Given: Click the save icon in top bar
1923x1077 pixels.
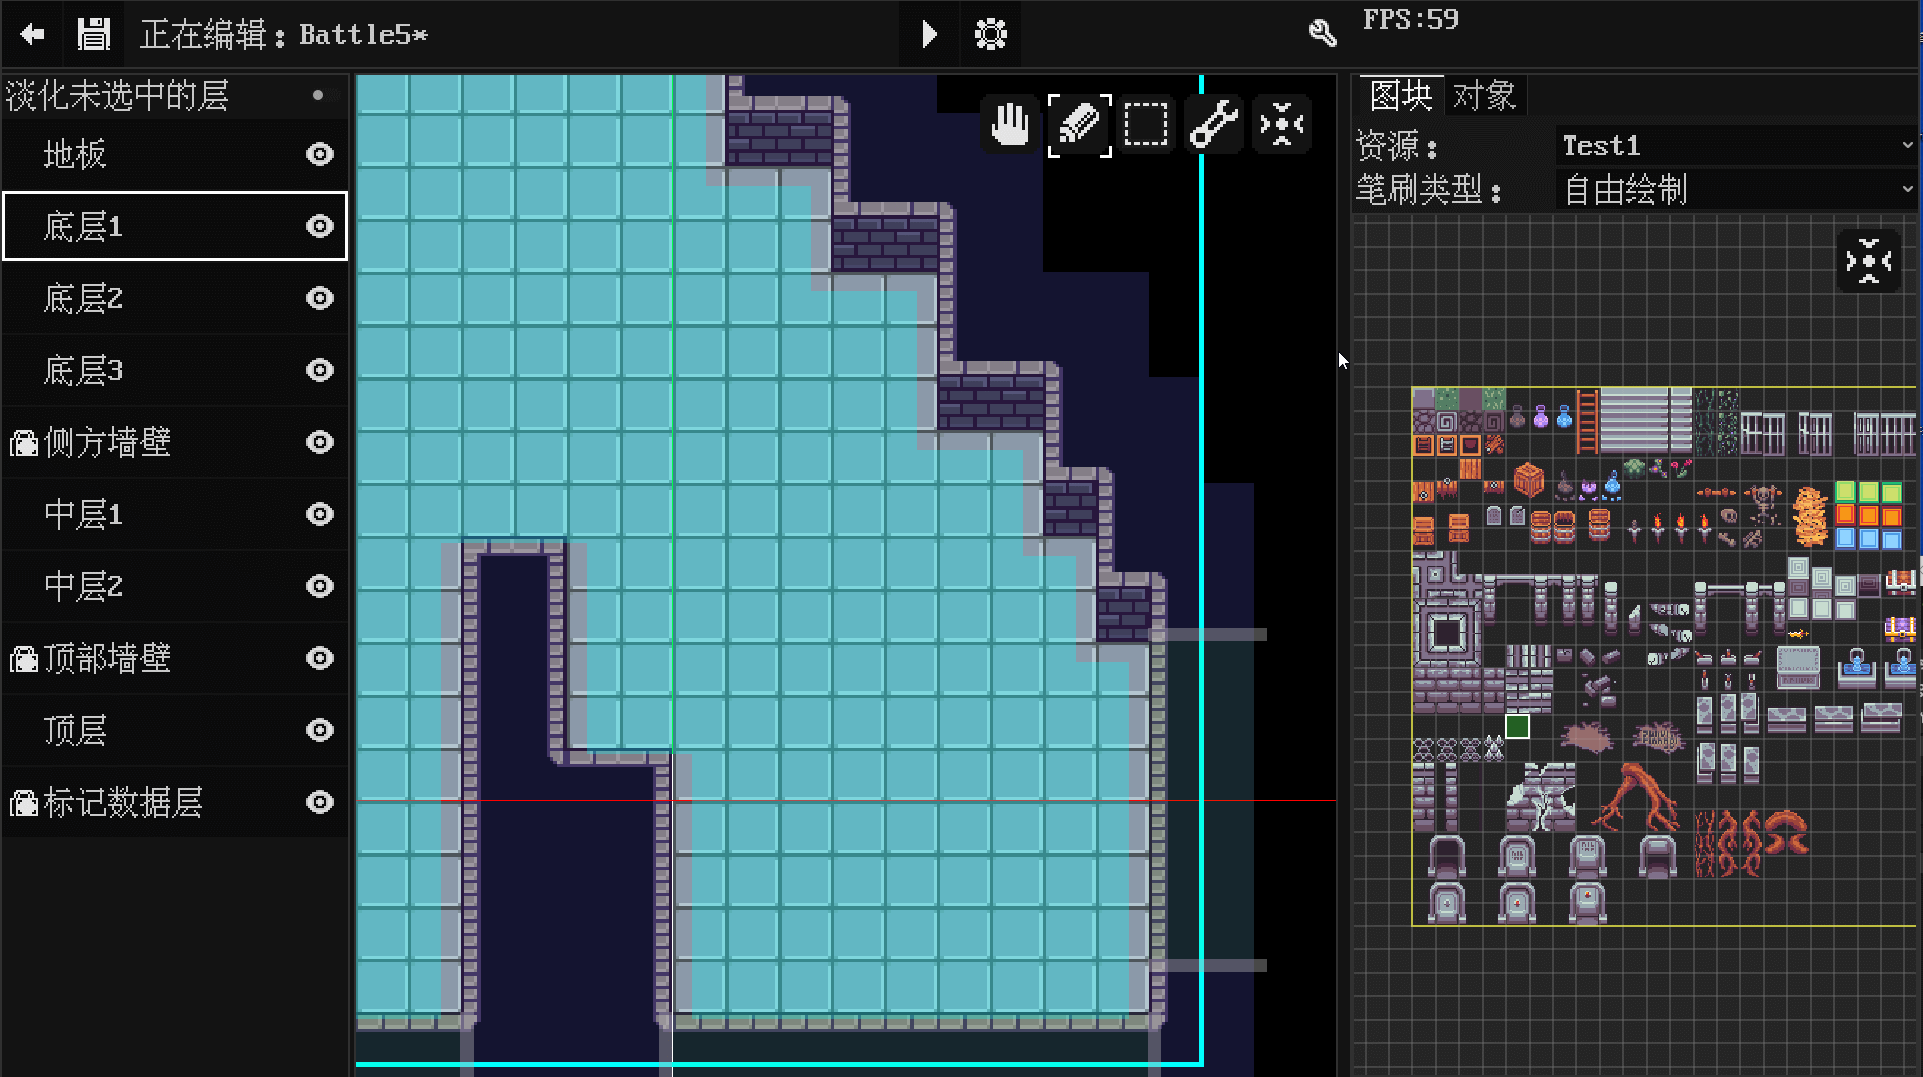Looking at the screenshot, I should [93, 33].
